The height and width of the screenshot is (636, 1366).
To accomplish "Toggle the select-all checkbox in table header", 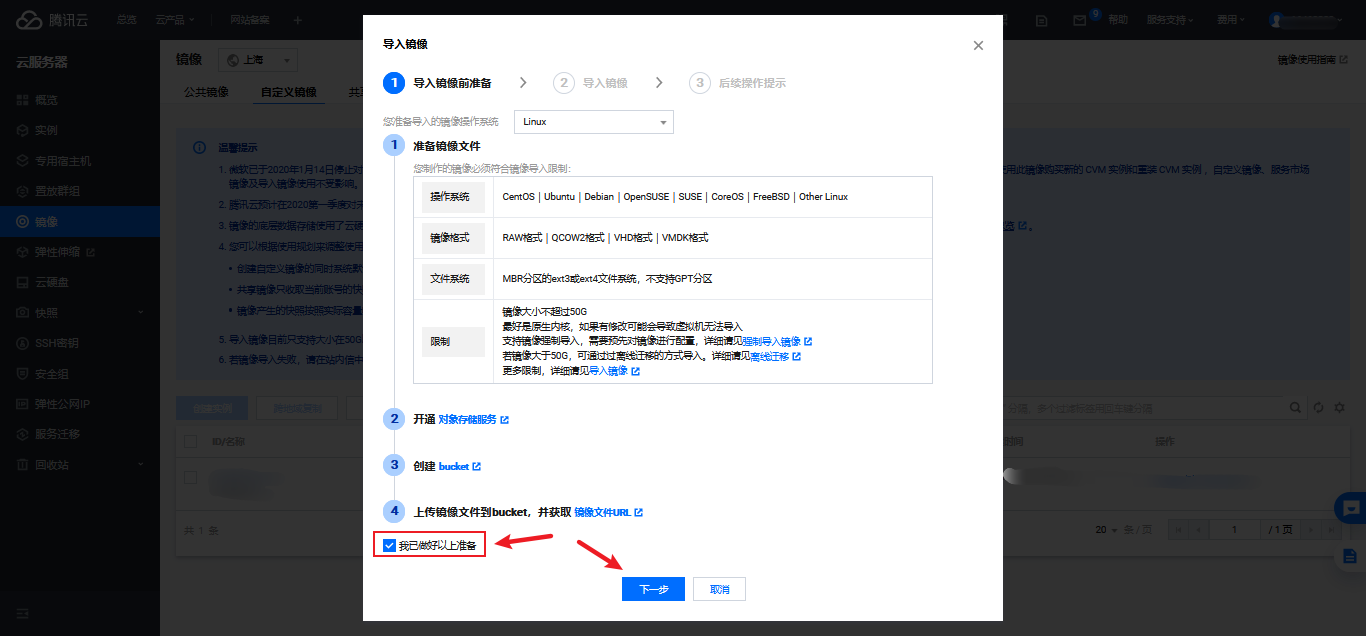I will [191, 441].
